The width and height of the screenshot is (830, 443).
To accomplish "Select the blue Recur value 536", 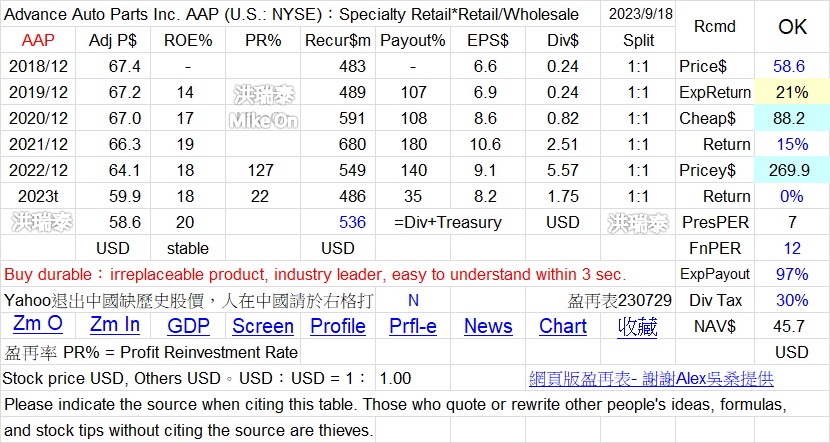I will point(338,222).
